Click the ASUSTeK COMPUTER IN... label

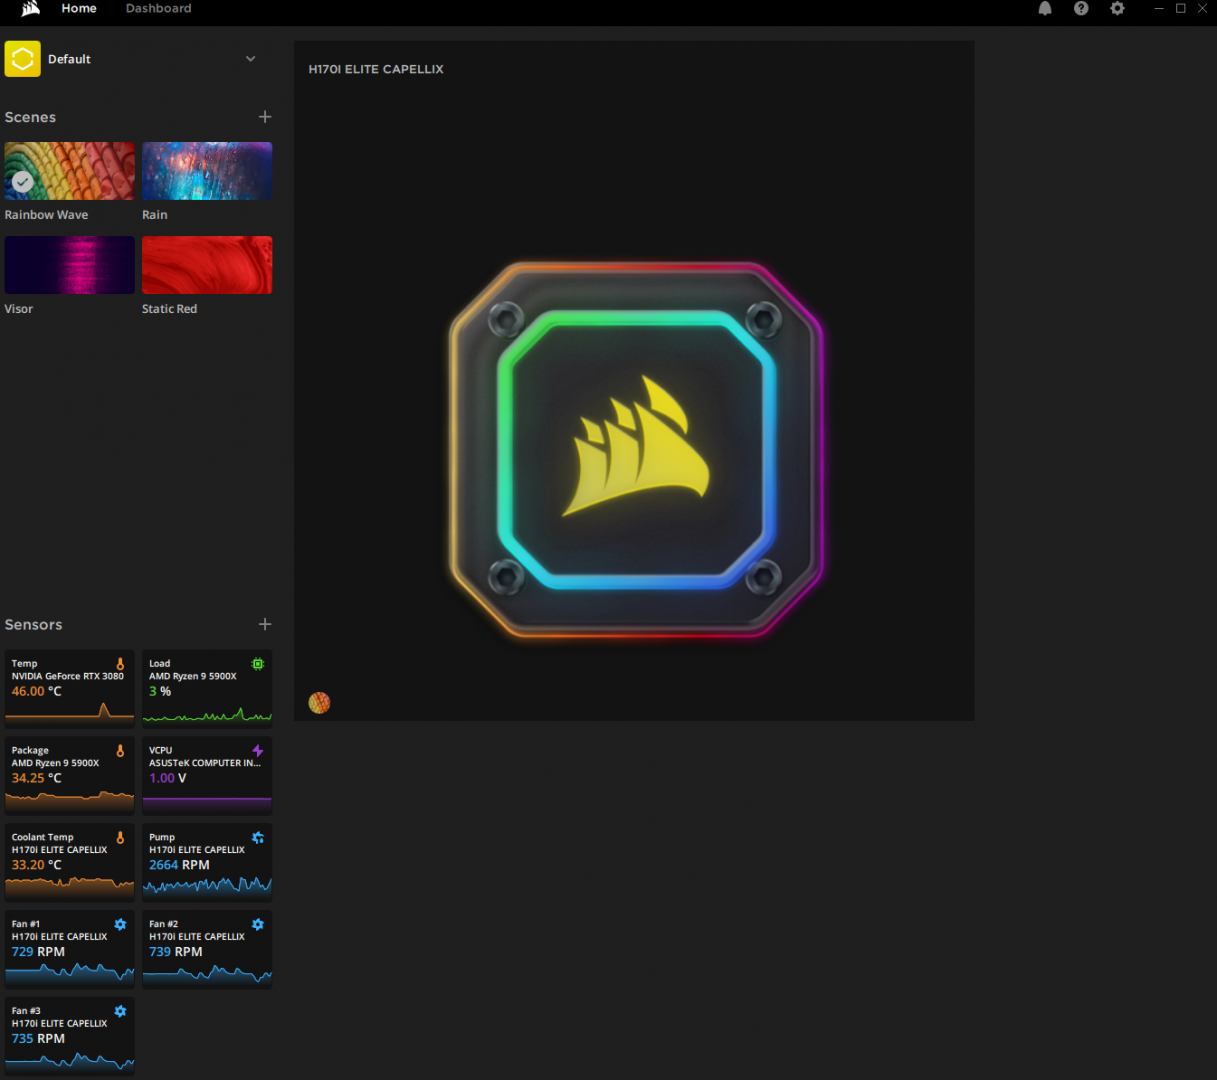click(205, 763)
